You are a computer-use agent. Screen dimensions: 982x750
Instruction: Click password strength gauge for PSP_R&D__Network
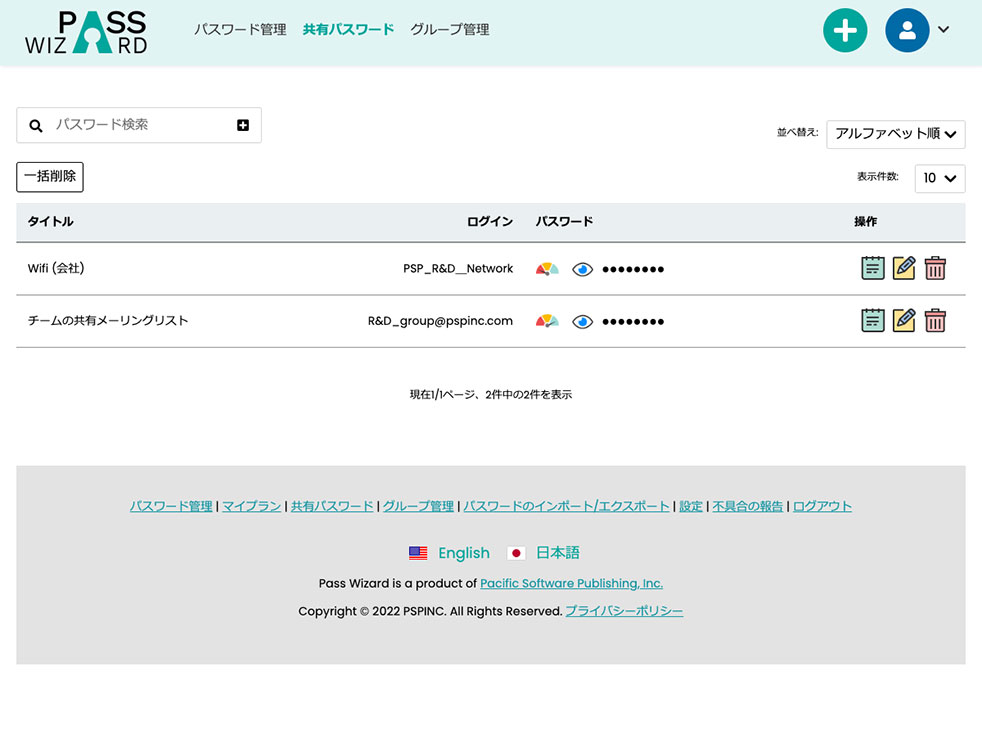(x=547, y=269)
